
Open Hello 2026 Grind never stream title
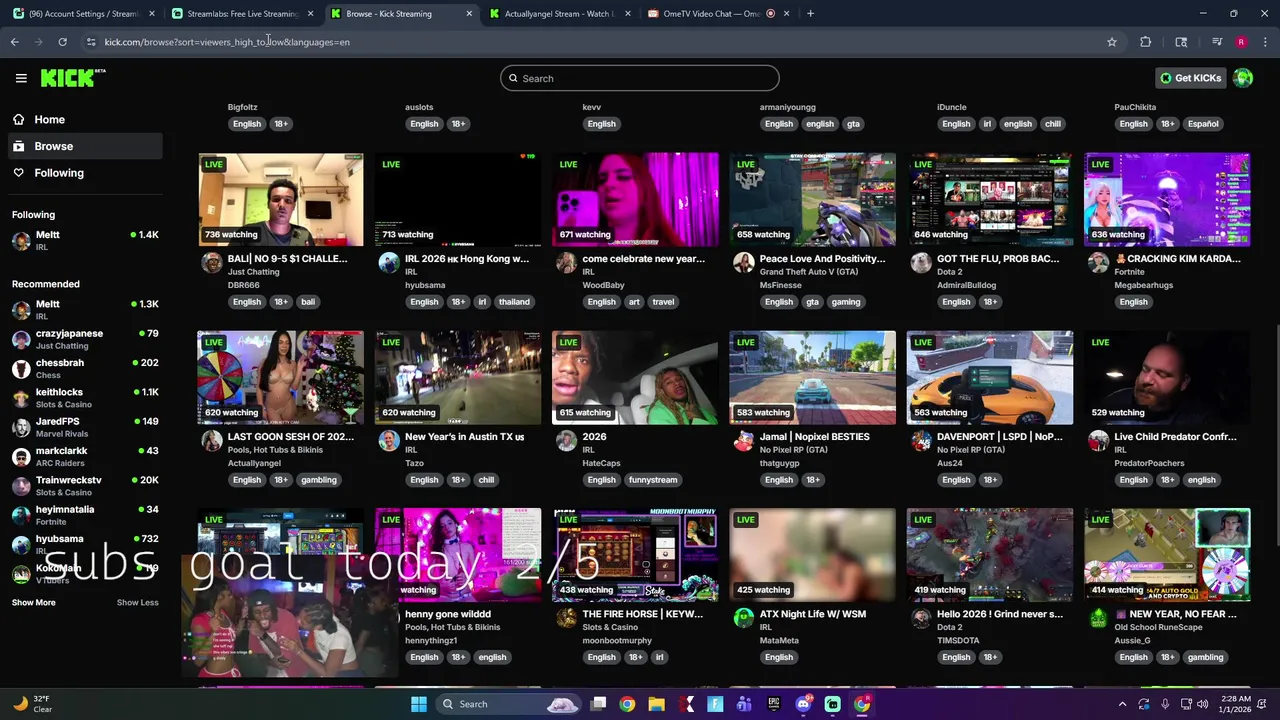[1000, 614]
